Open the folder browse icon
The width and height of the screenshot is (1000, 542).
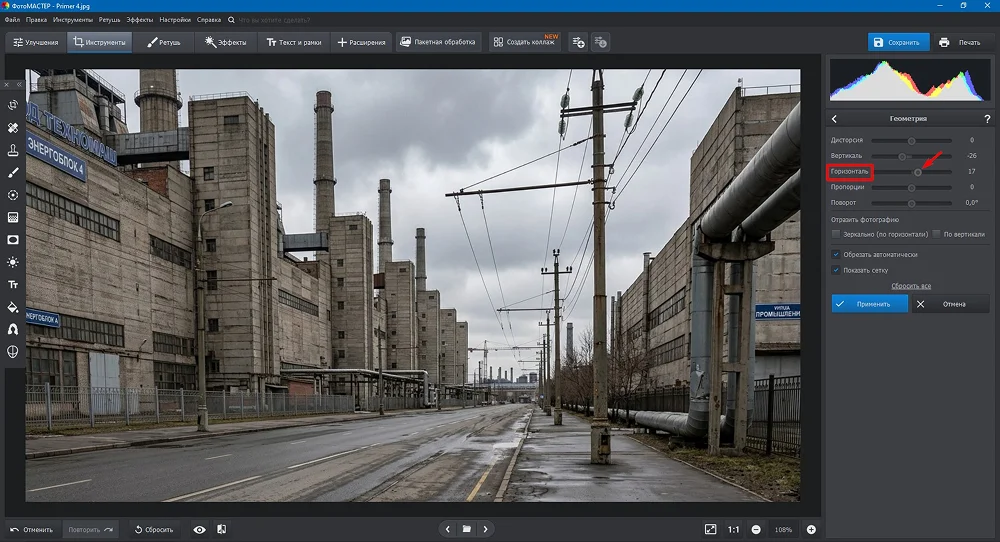(x=467, y=529)
